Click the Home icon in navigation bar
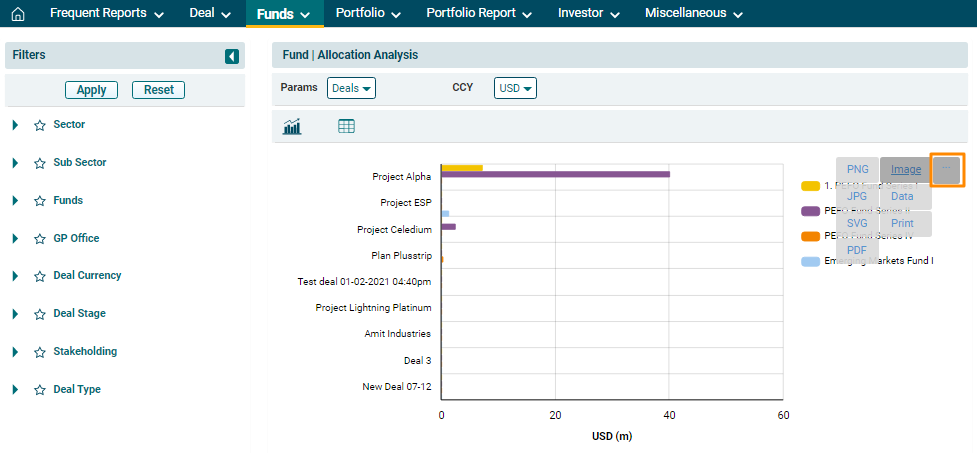This screenshot has height=453, width=977. pyautogui.click(x=17, y=14)
